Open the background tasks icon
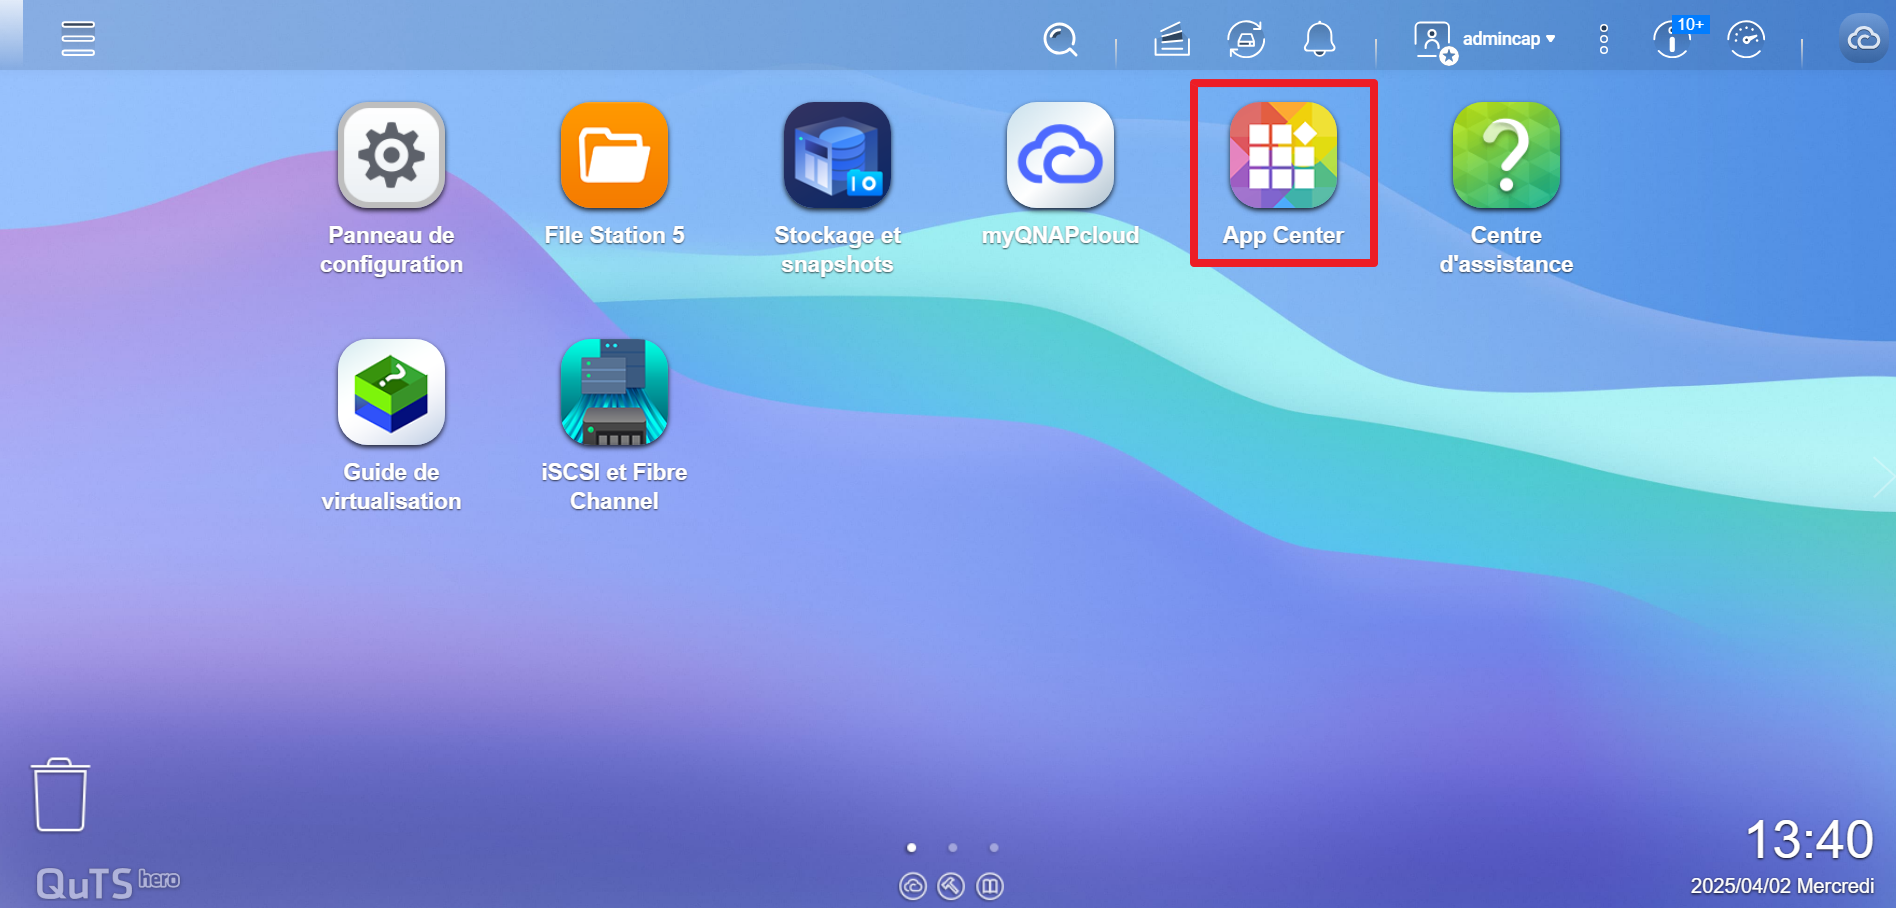 pos(1171,40)
